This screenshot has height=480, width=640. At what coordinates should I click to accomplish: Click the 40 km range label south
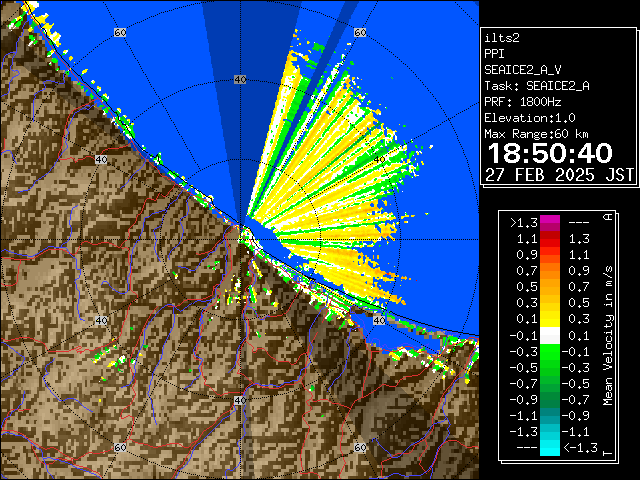coord(240,400)
